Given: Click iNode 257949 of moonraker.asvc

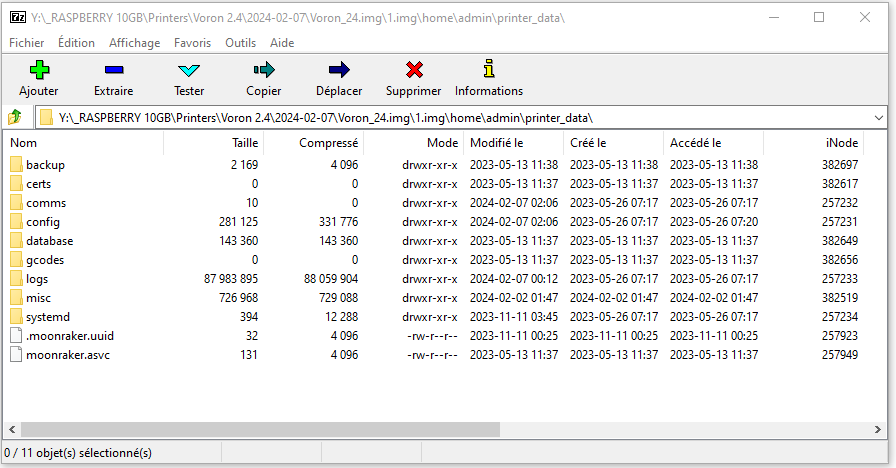Looking at the screenshot, I should click(840, 355).
